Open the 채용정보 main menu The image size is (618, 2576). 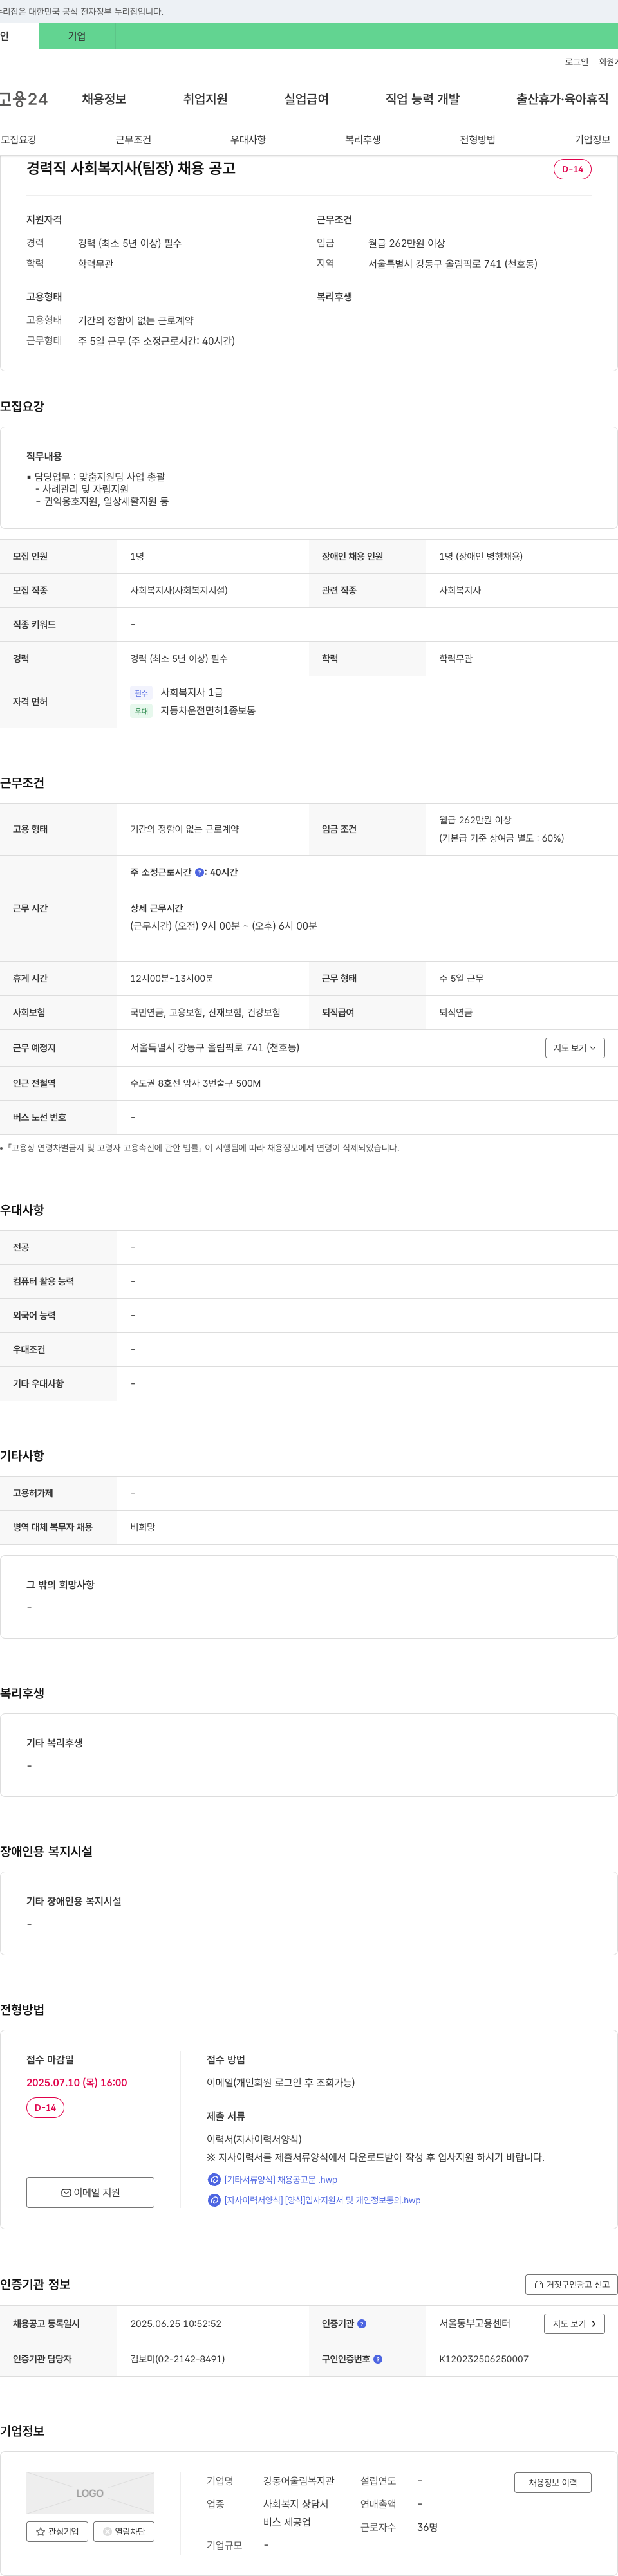tap(104, 99)
